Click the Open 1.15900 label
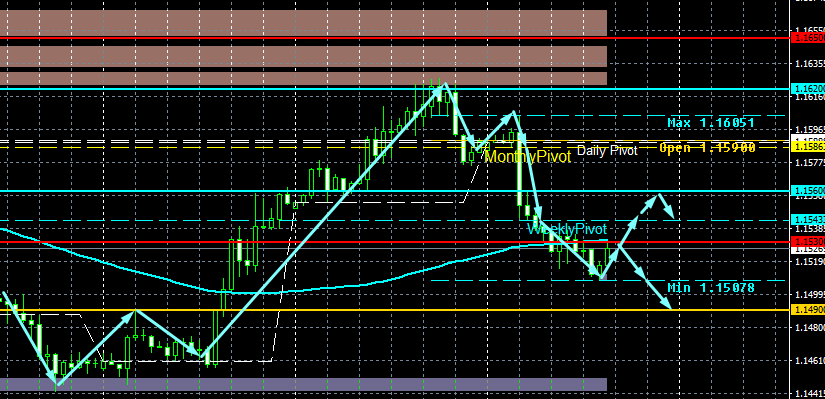 (x=707, y=148)
